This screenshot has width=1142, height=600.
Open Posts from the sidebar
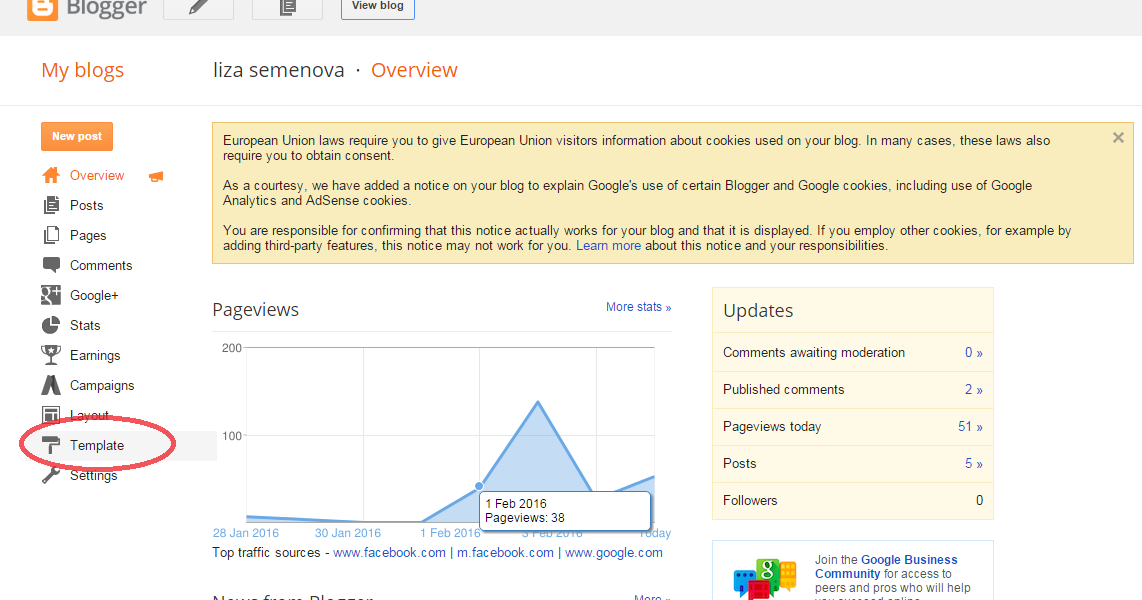coord(87,205)
